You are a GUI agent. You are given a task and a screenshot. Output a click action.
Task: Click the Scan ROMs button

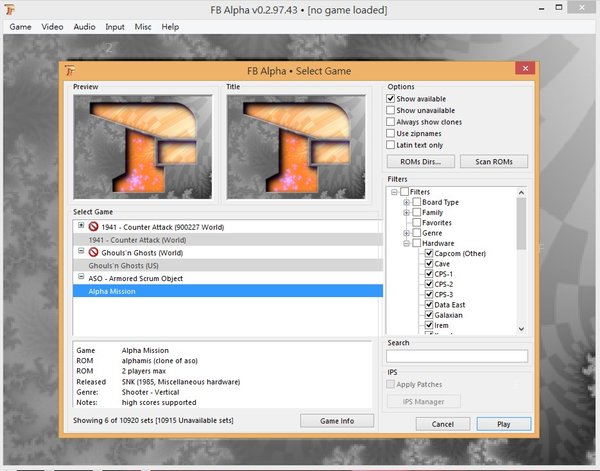(x=494, y=161)
